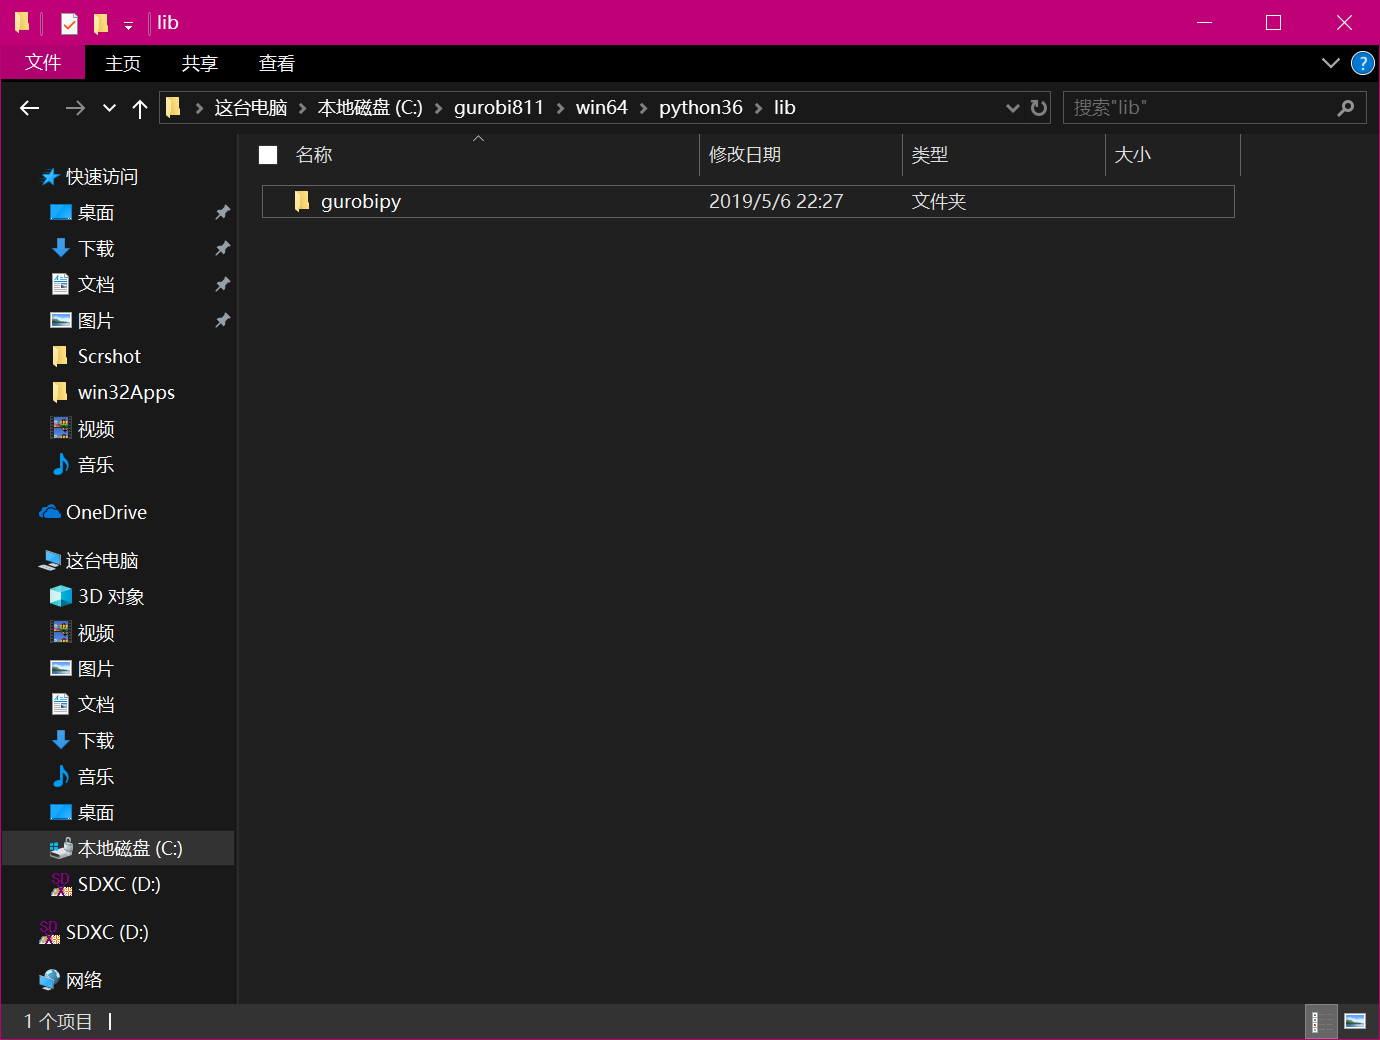Click the search magnifier icon

(x=1346, y=107)
